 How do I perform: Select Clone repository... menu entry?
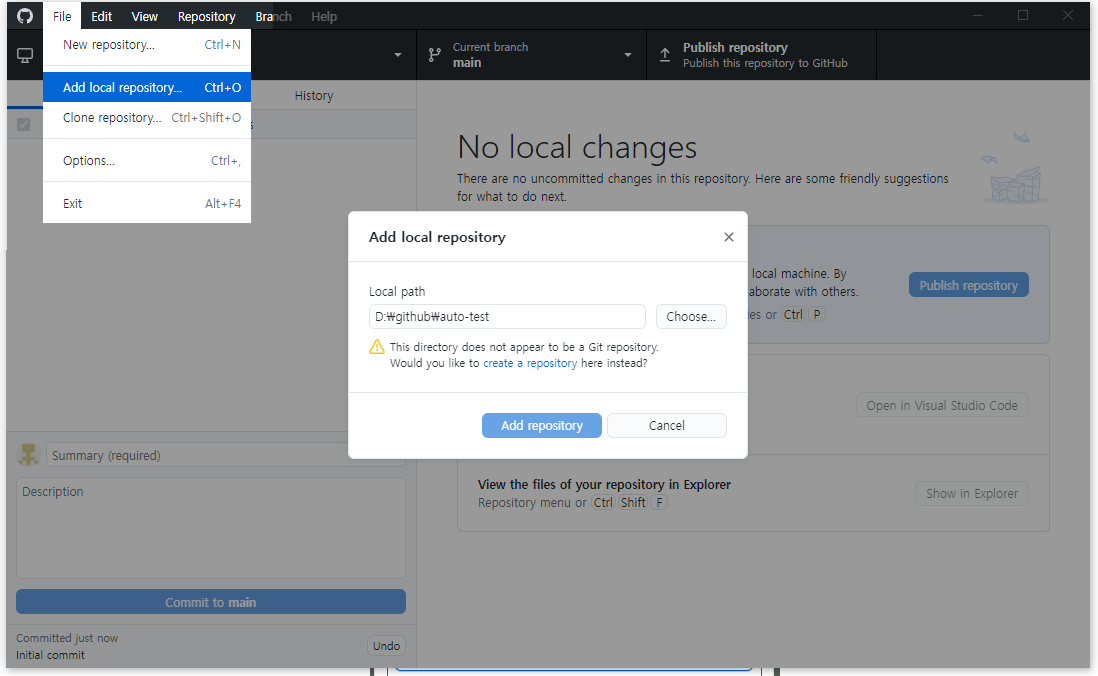147,118
